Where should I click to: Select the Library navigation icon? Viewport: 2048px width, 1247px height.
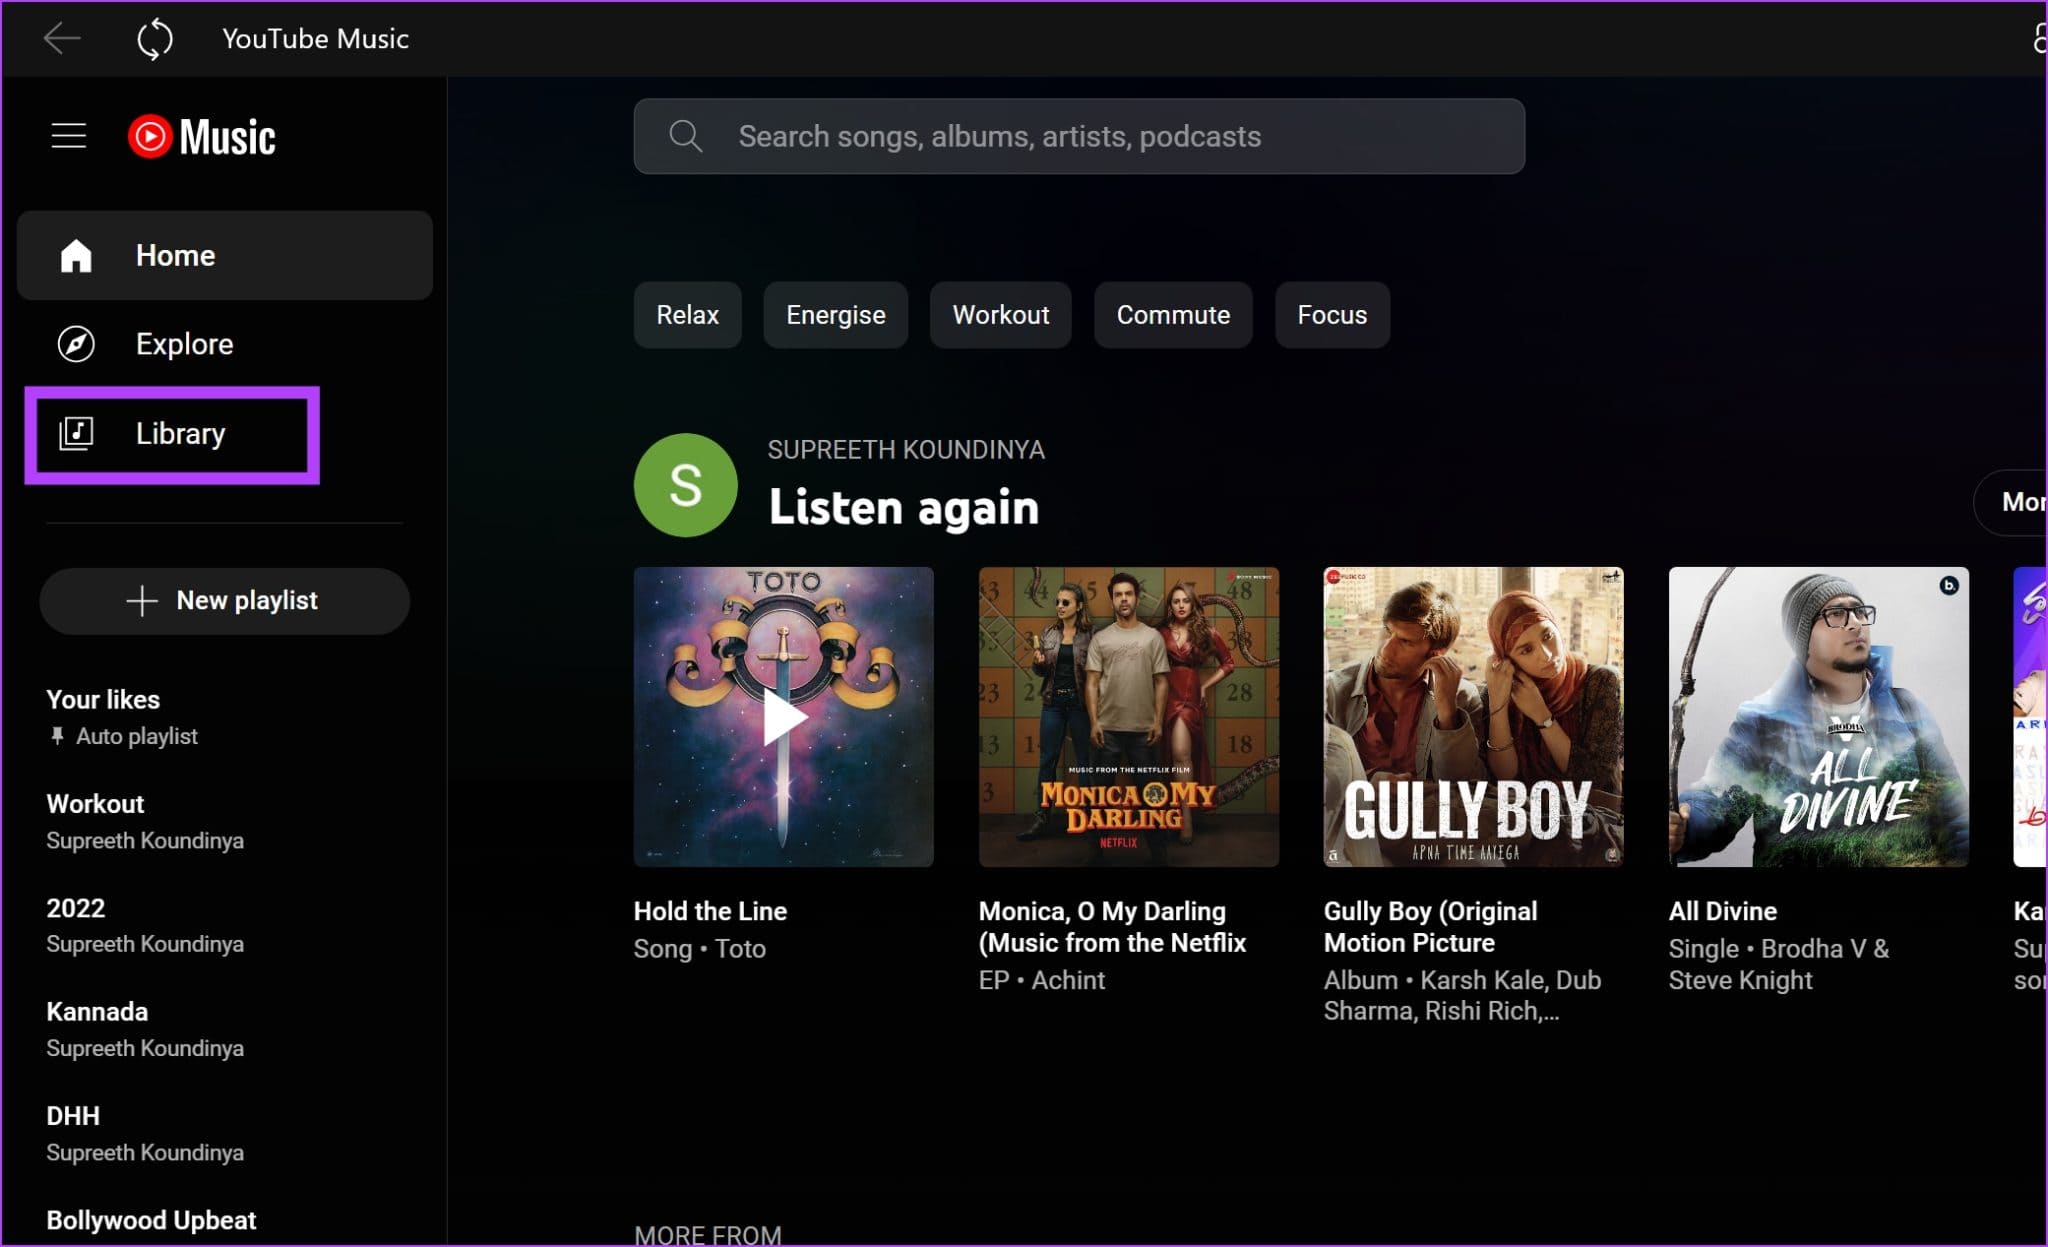click(76, 432)
